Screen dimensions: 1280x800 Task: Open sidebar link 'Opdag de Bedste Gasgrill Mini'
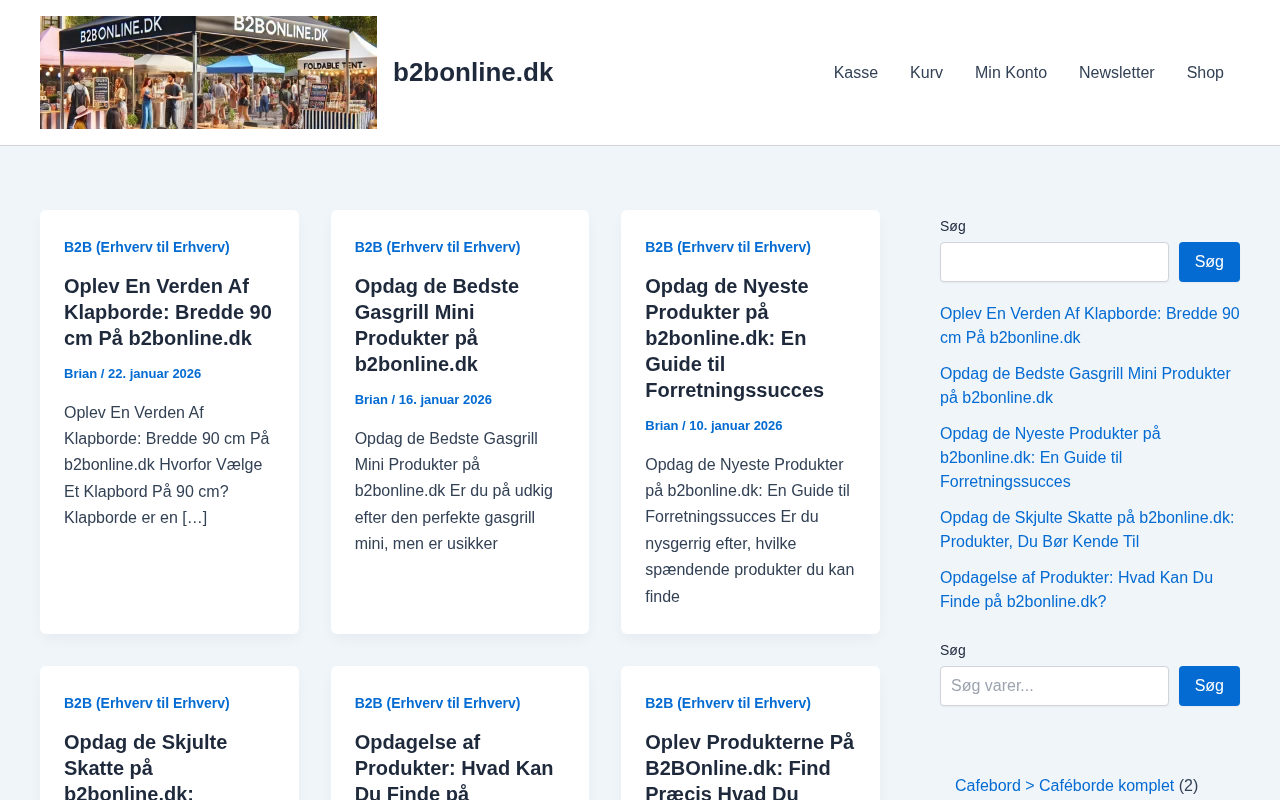click(x=1085, y=386)
